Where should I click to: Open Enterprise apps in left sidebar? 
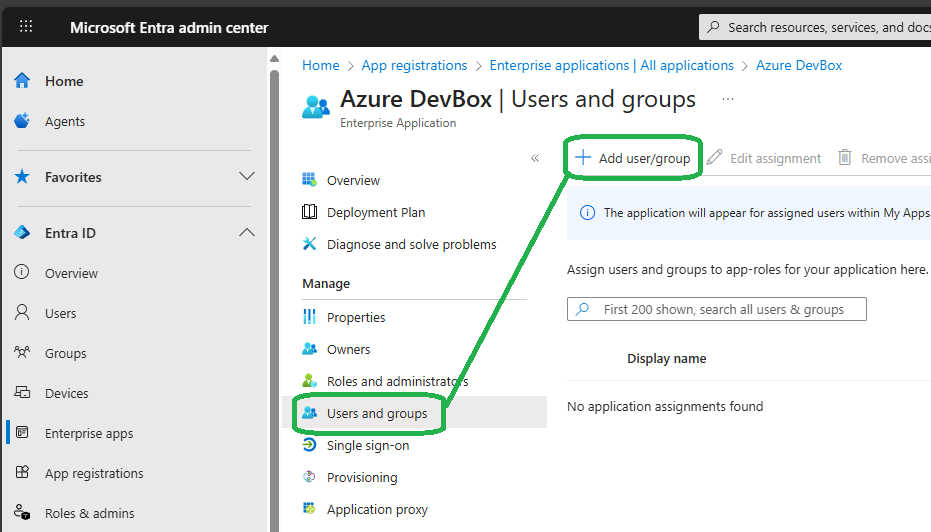(88, 433)
